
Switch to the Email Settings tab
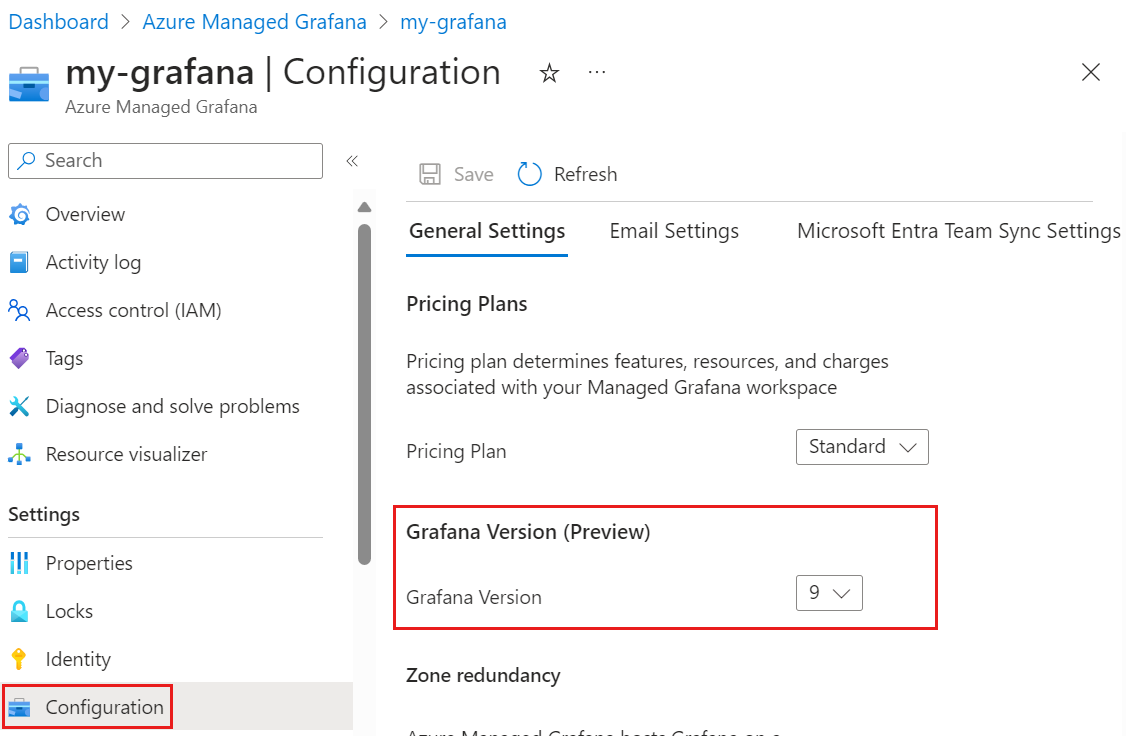point(674,231)
